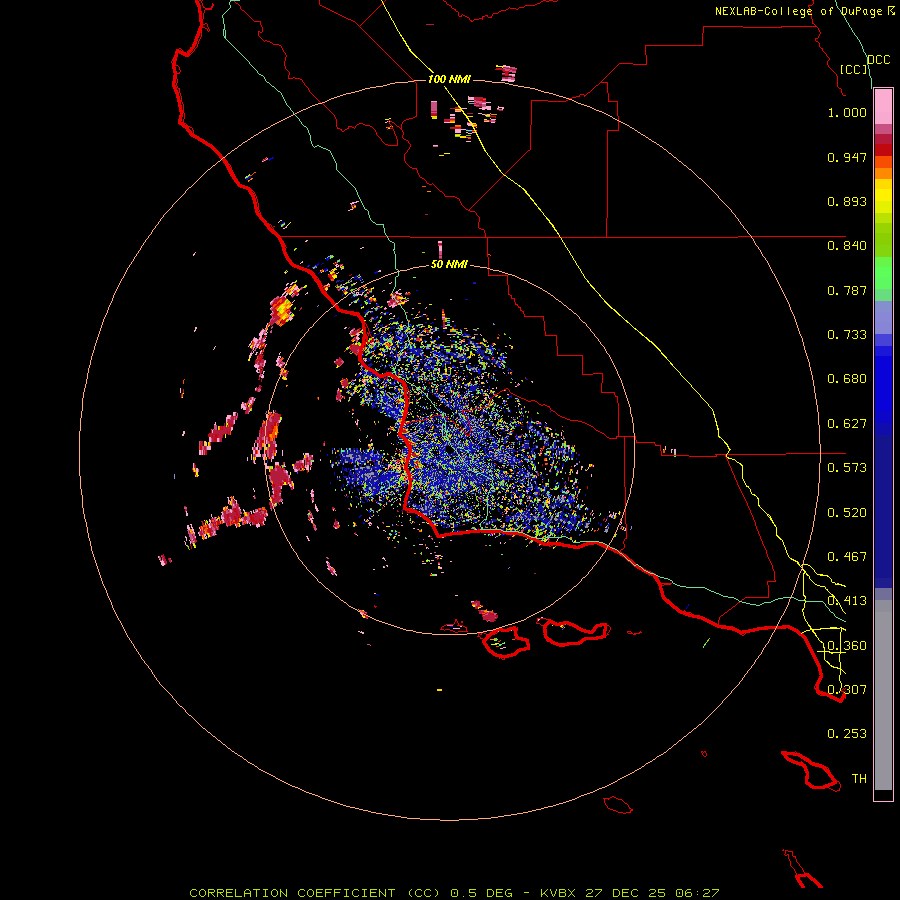This screenshot has height=900, width=900.
Task: Click the NEXLAB-College of DuPage label
Action: point(798,11)
